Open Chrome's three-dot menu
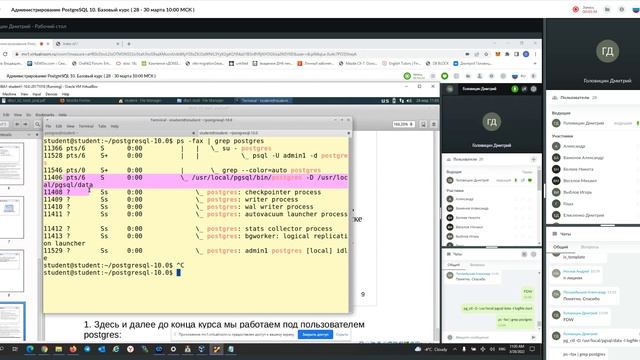This screenshot has height=360, width=640. (x=535, y=54)
